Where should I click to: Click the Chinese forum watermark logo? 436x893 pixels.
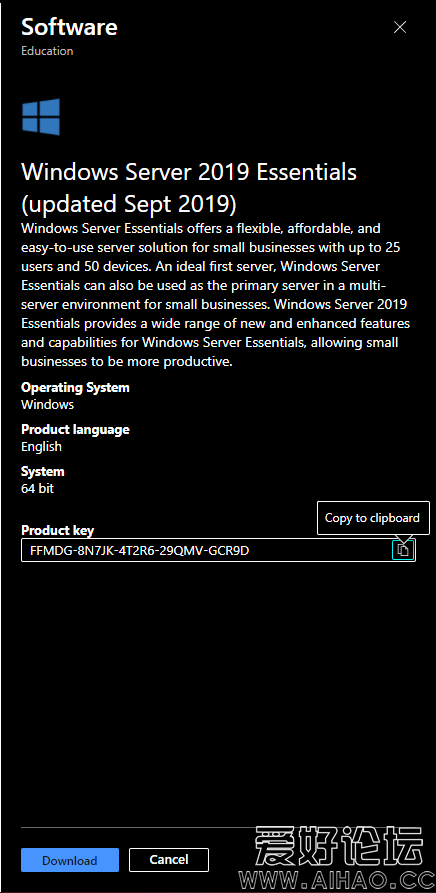point(339,846)
